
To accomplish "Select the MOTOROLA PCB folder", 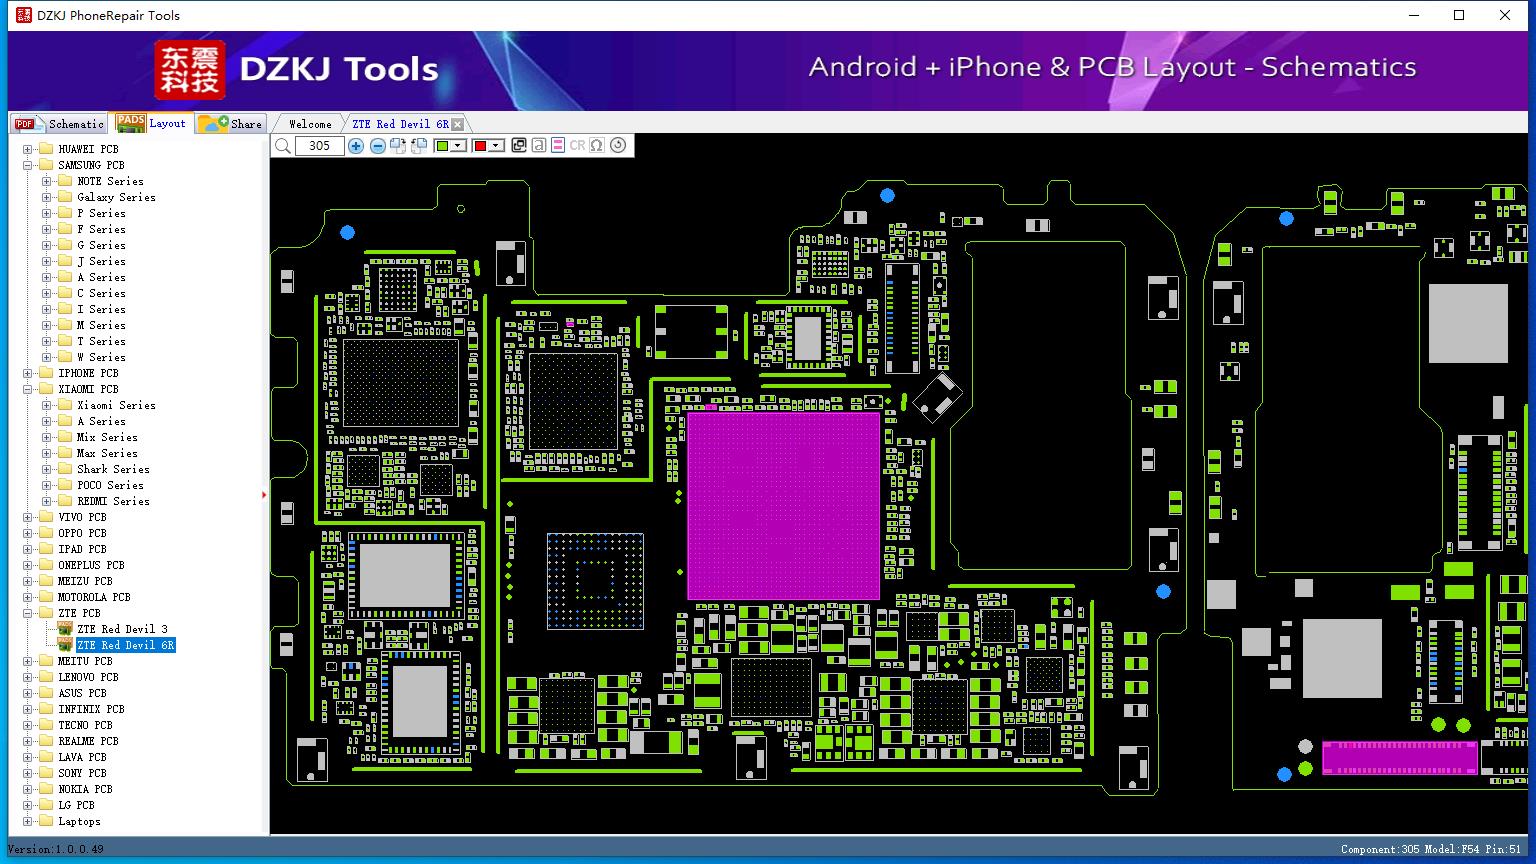I will [x=94, y=597].
